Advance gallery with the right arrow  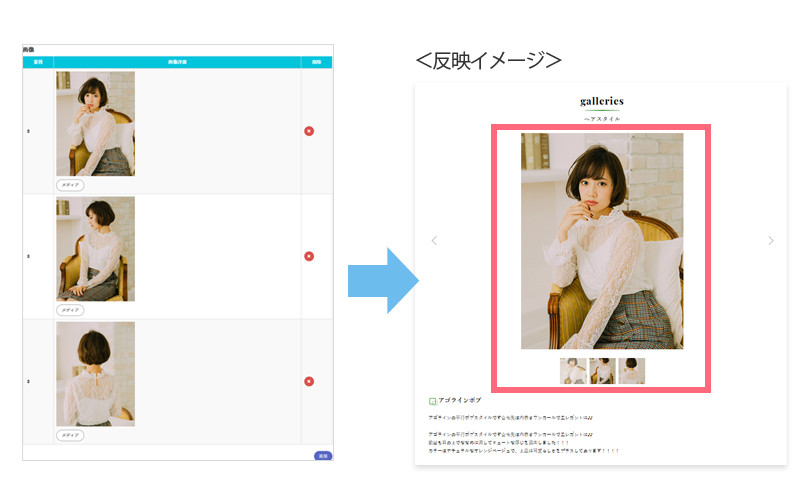[x=770, y=240]
